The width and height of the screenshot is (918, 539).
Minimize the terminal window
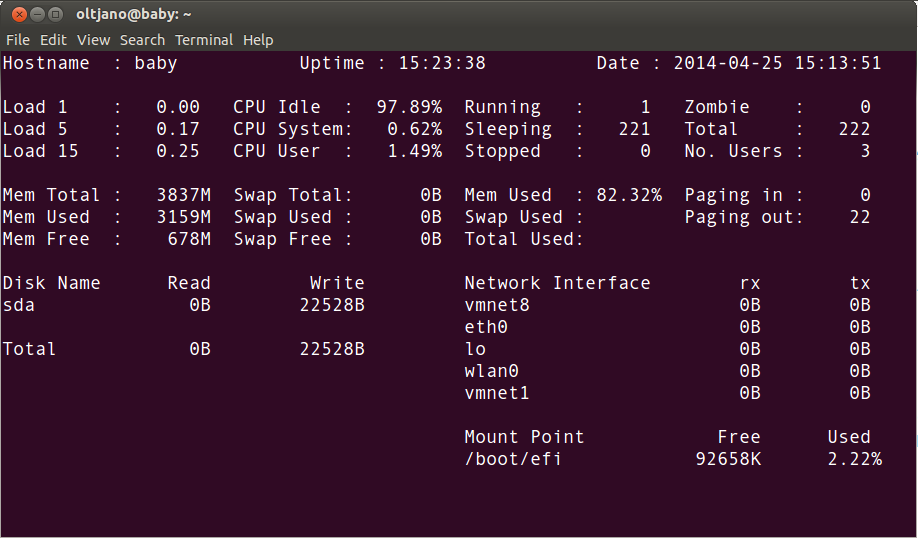pyautogui.click(x=37, y=14)
